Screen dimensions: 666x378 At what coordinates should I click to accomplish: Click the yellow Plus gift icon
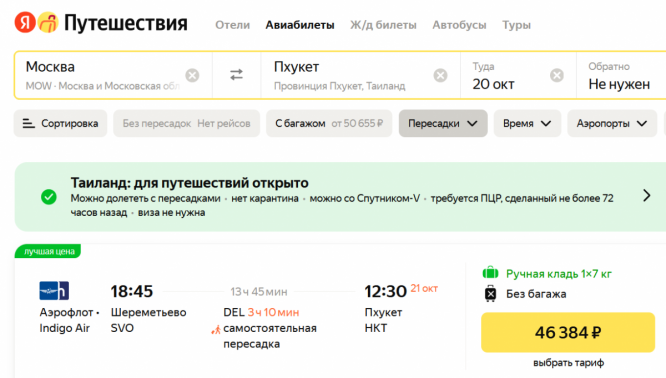(x=48, y=23)
